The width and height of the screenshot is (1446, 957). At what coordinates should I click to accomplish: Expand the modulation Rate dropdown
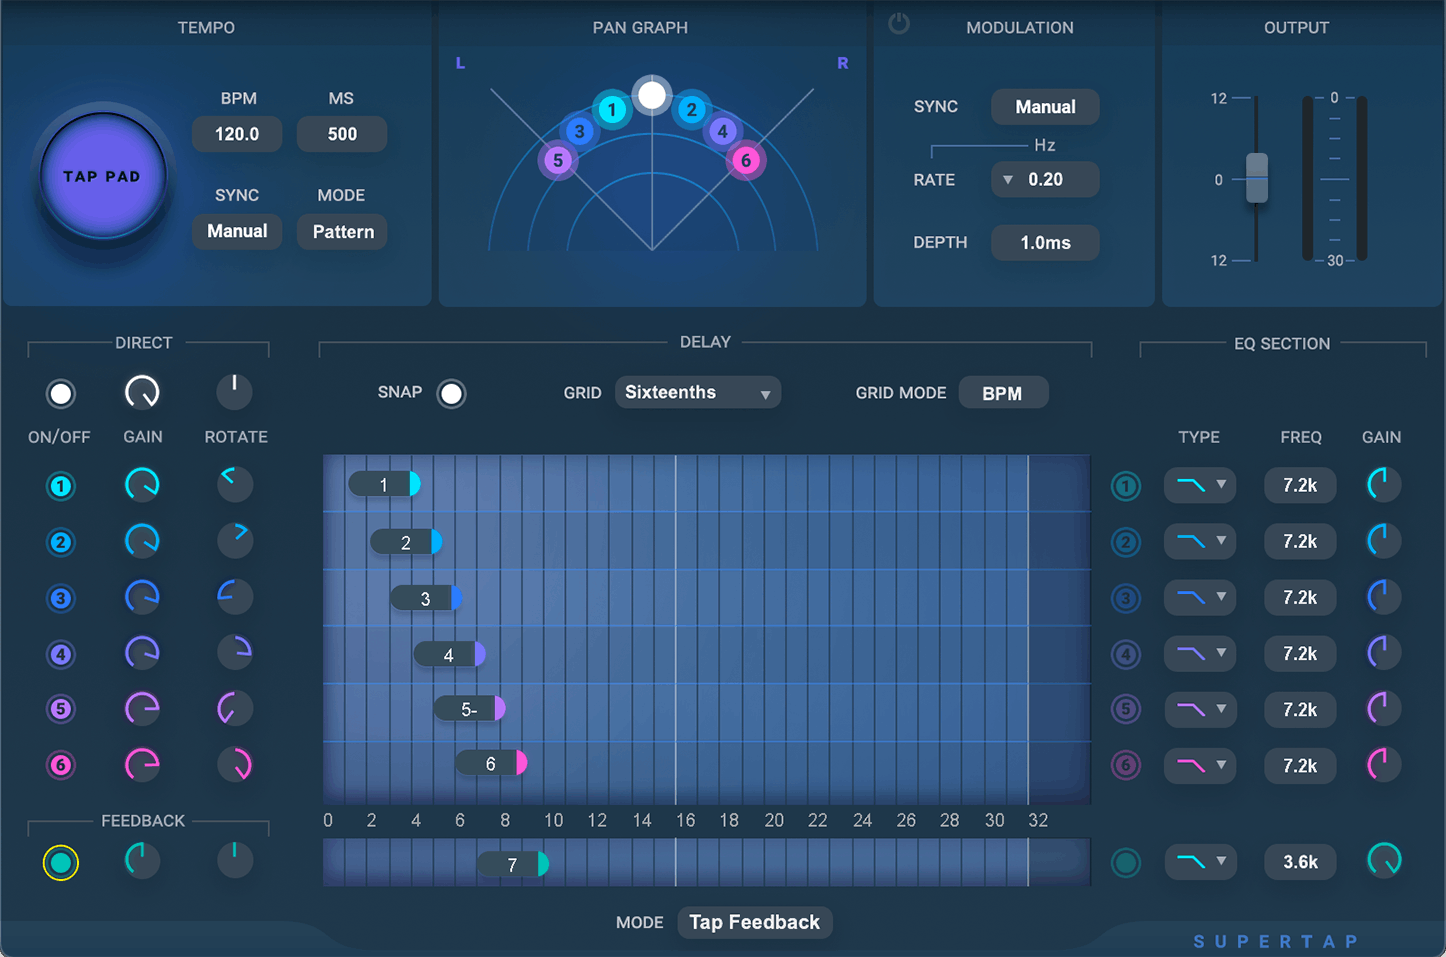click(1009, 179)
